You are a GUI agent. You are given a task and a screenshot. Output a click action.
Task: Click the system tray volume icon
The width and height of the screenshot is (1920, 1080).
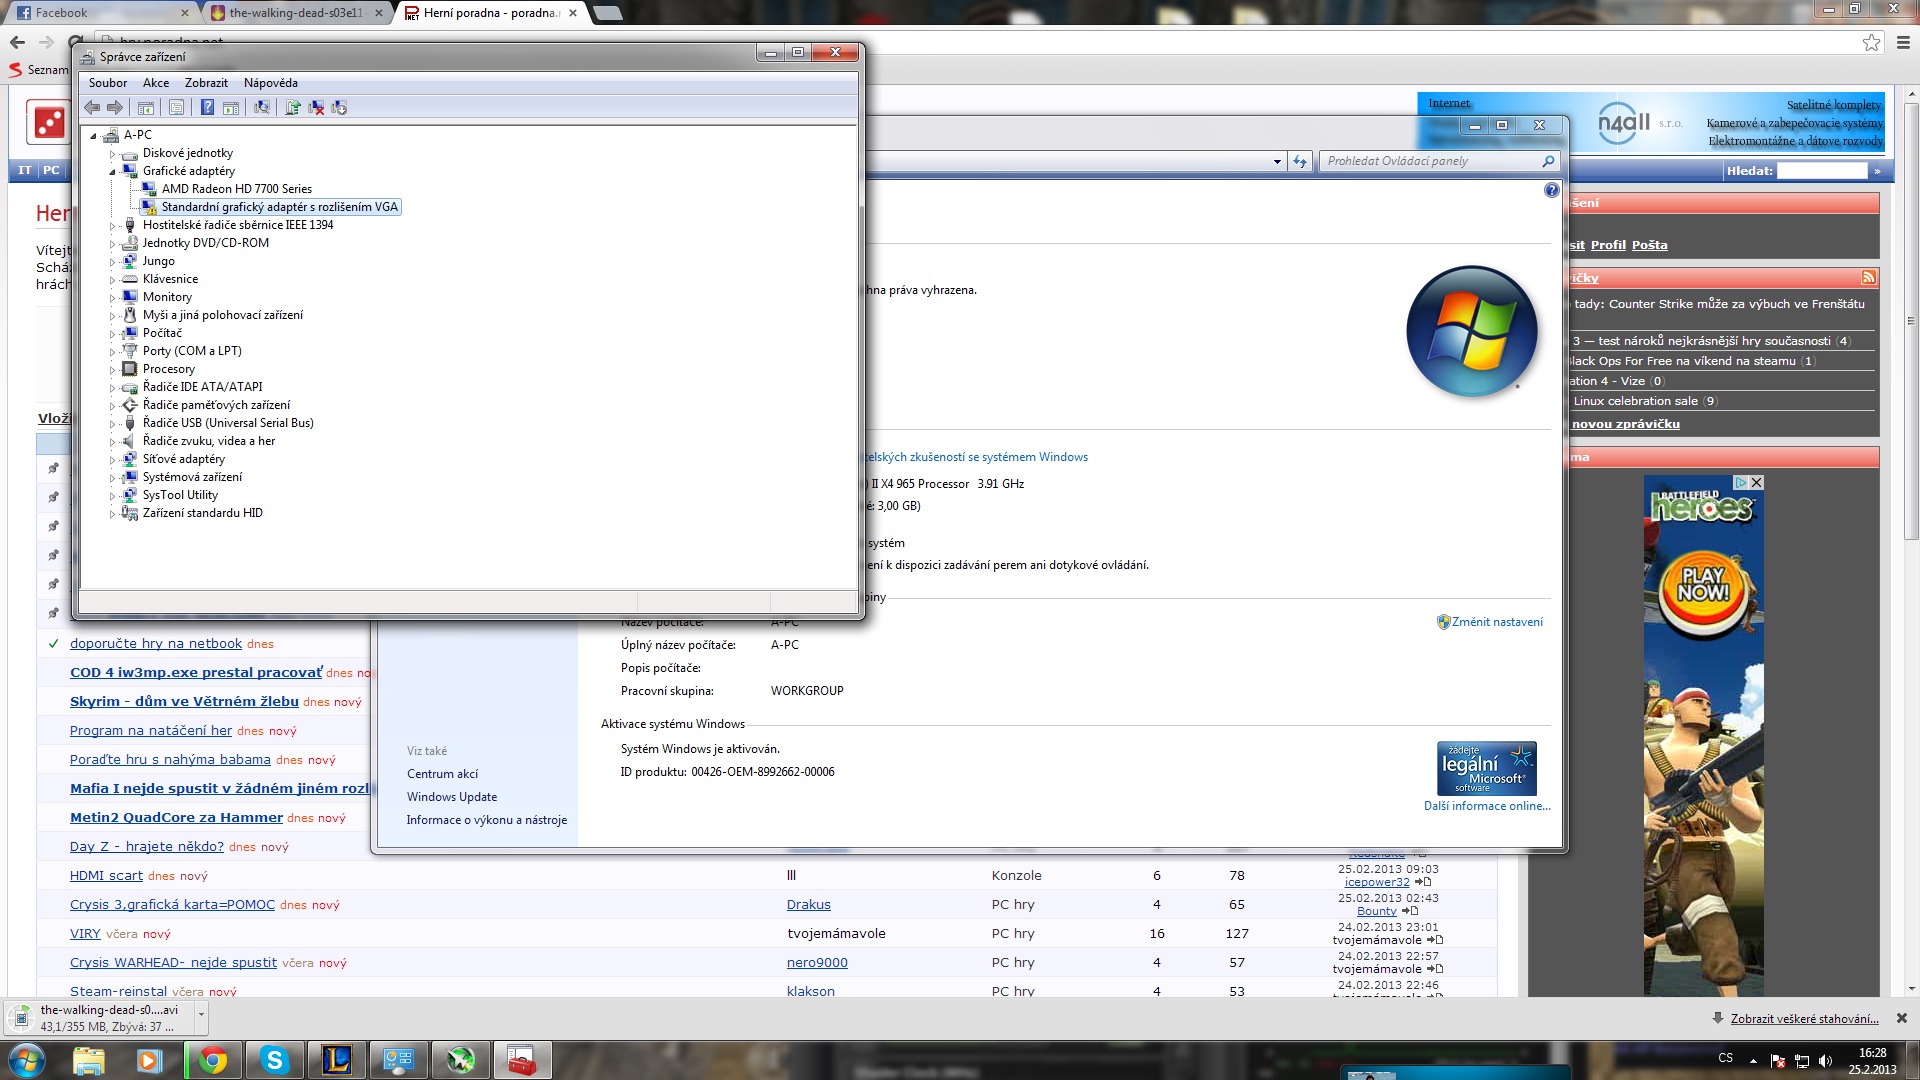point(1825,1060)
